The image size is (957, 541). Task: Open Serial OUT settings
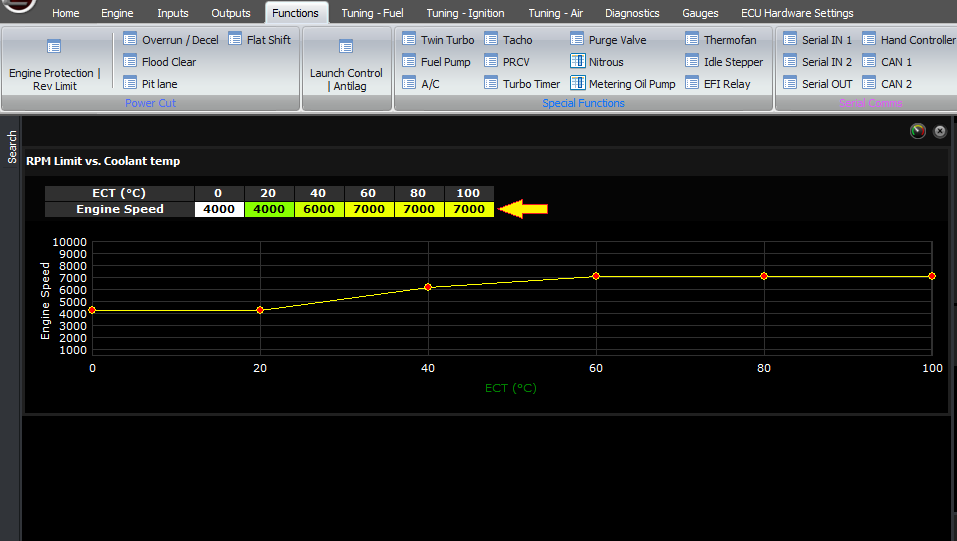point(817,84)
